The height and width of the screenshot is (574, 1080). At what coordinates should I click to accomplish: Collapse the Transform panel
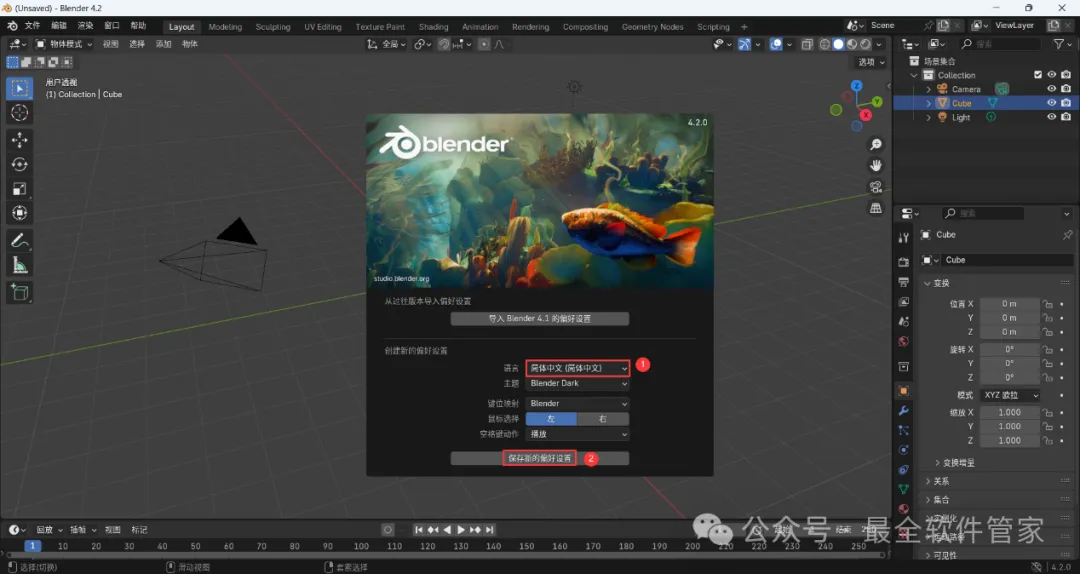(927, 283)
